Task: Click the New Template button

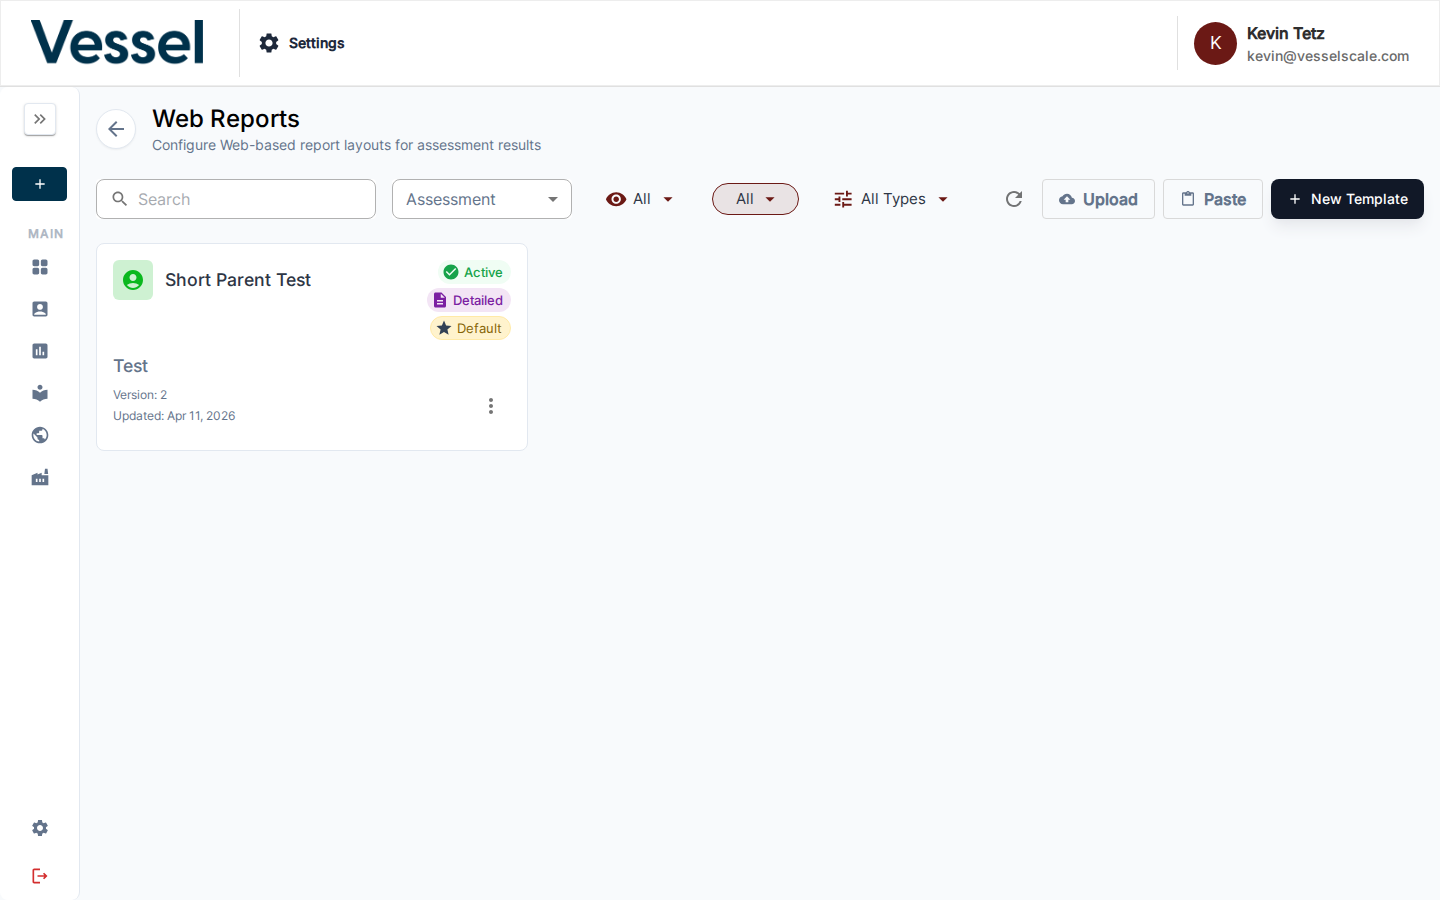Action: 1347,199
